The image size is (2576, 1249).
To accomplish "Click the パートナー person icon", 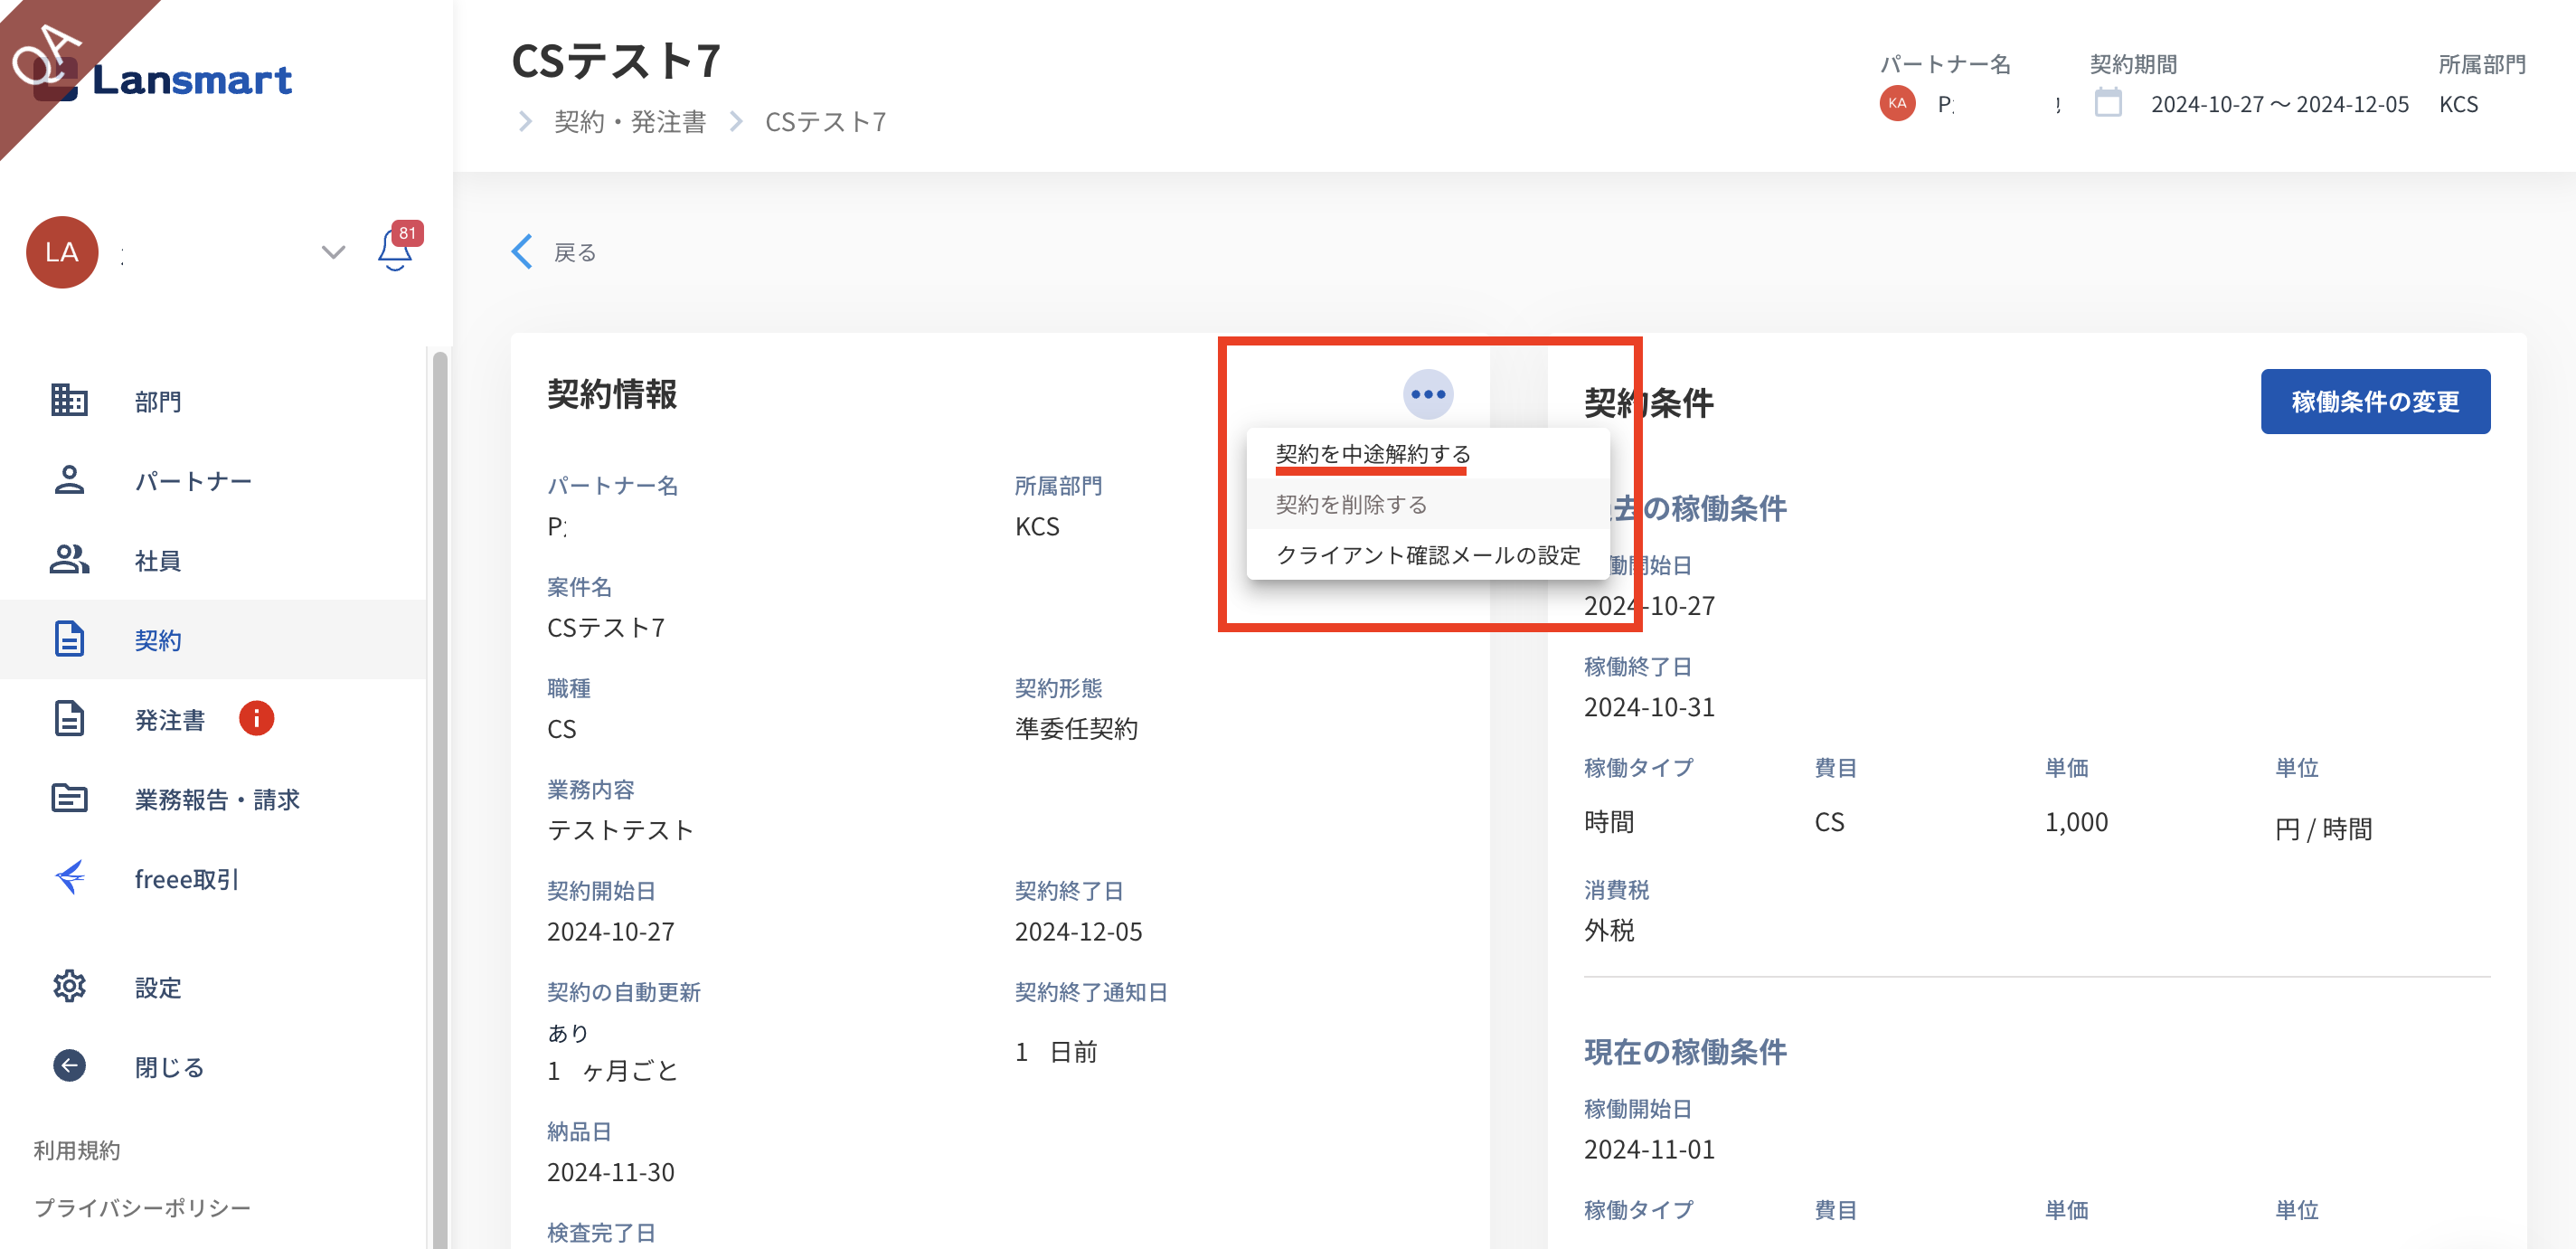I will pyautogui.click(x=69, y=480).
